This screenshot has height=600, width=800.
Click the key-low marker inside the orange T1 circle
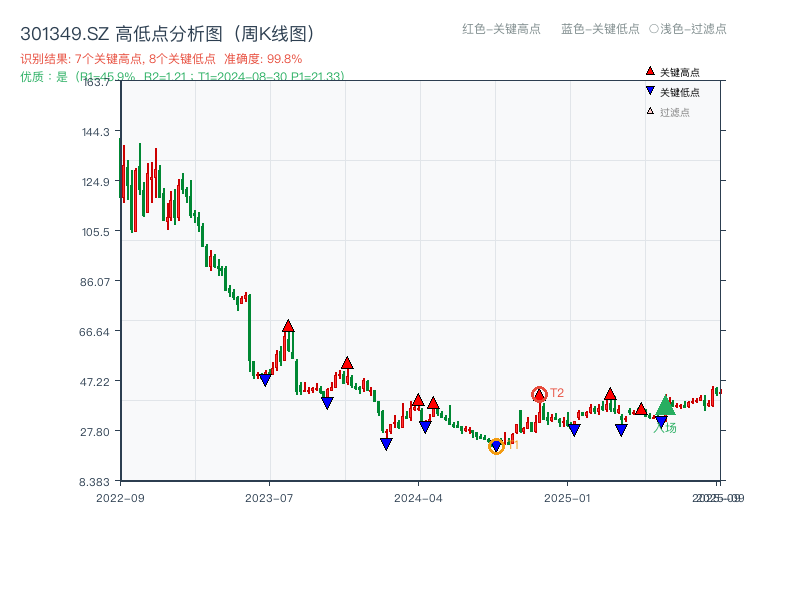coord(496,446)
